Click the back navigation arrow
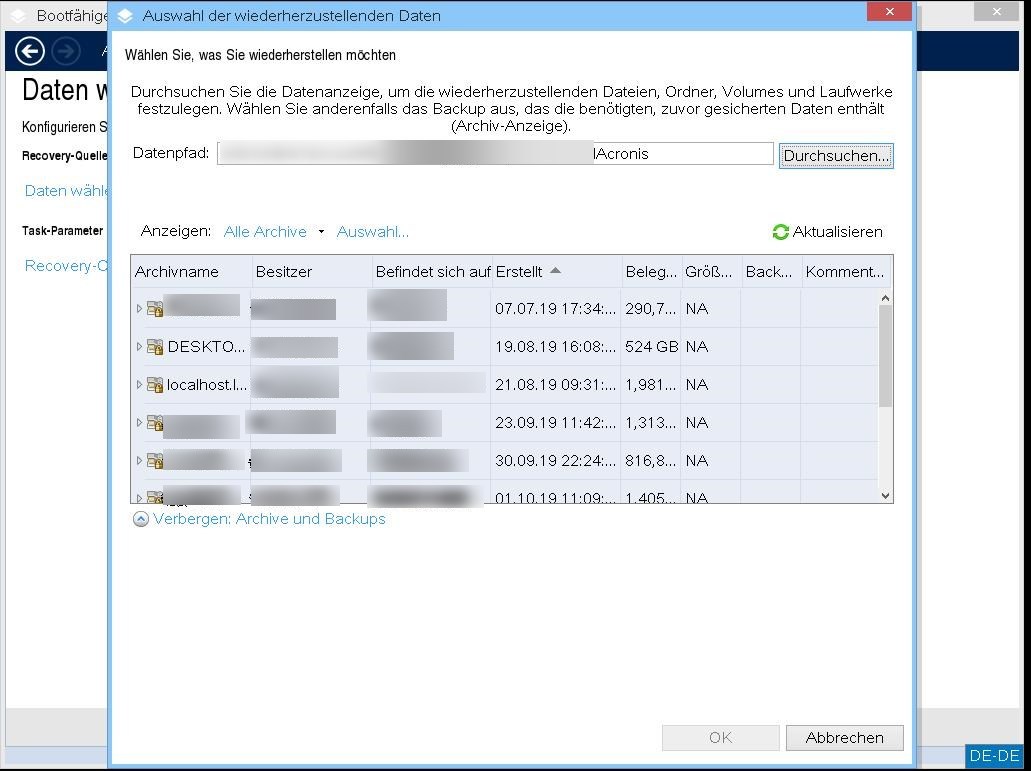The width and height of the screenshot is (1031, 771). point(29,51)
